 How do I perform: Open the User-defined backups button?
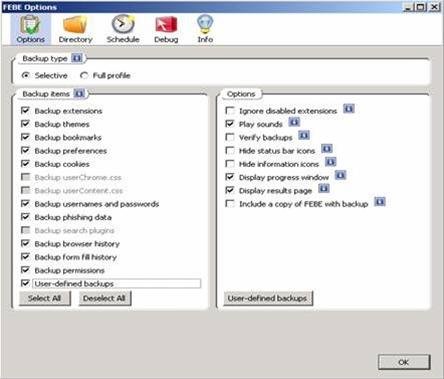(268, 298)
